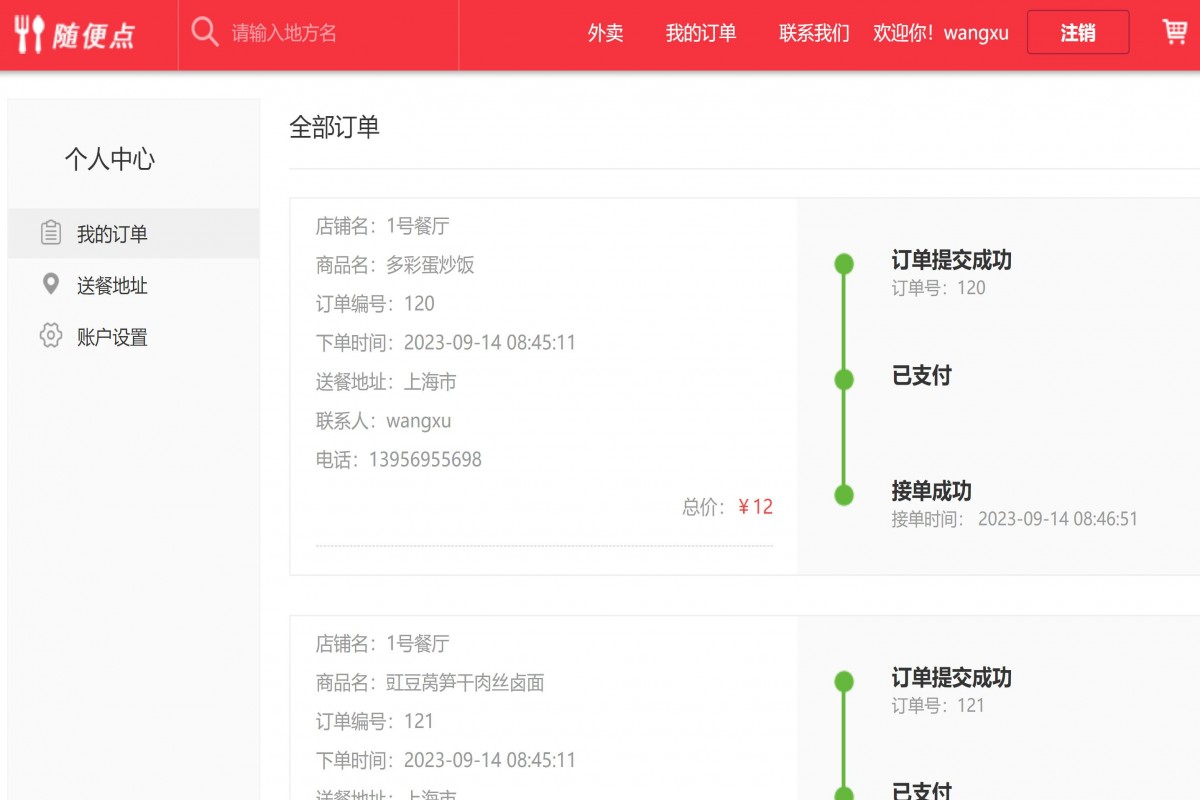The image size is (1200, 800).
Task: Open 我的订单 in the top navigation bar
Action: coord(701,33)
